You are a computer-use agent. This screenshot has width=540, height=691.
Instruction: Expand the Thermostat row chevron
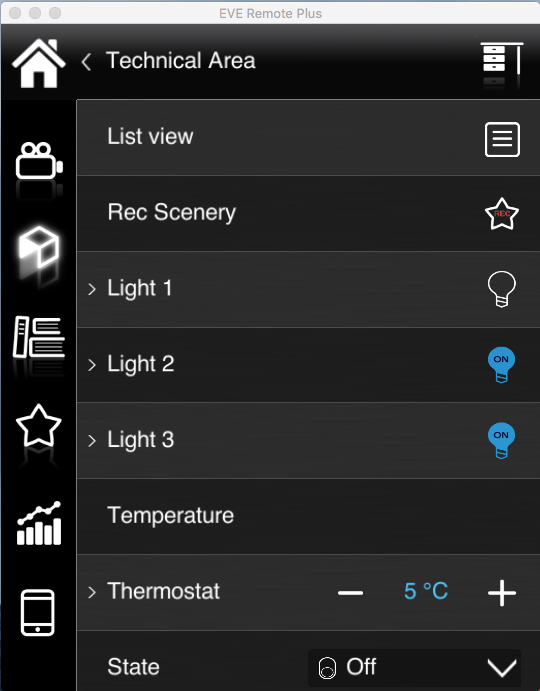click(92, 592)
